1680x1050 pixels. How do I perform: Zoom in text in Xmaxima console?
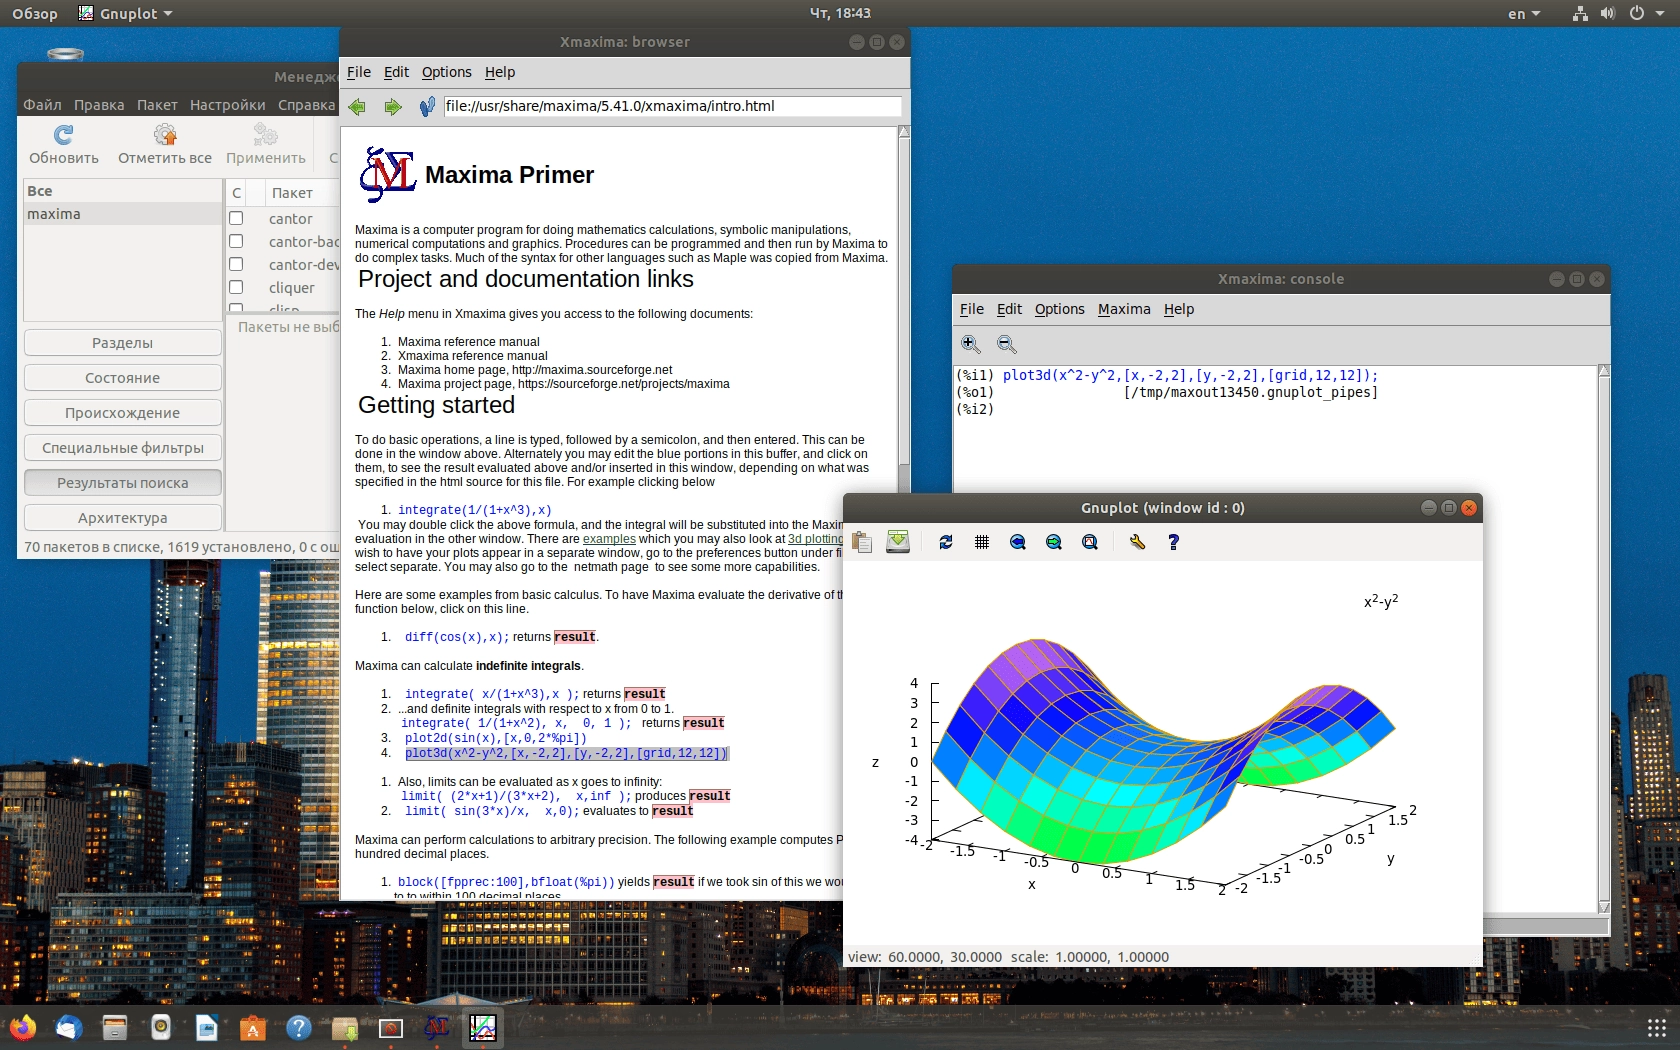point(970,344)
